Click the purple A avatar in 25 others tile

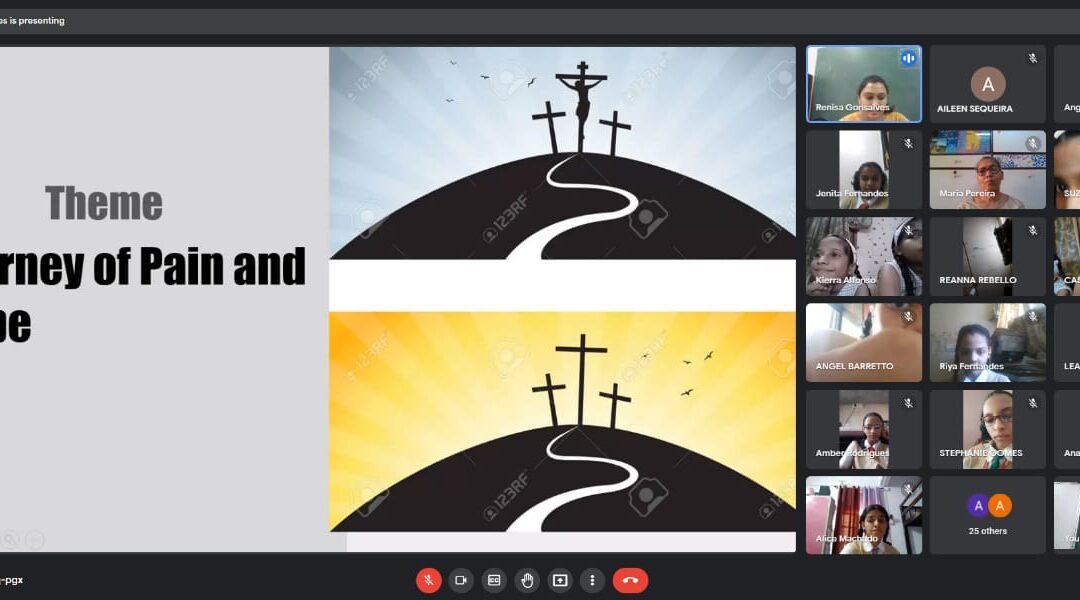(x=978, y=506)
